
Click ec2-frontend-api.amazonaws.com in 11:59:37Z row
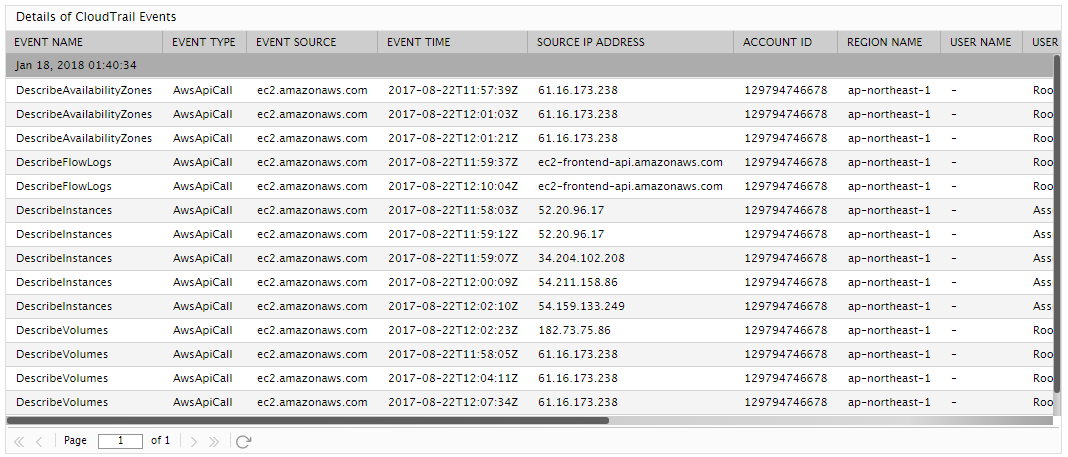click(x=630, y=162)
